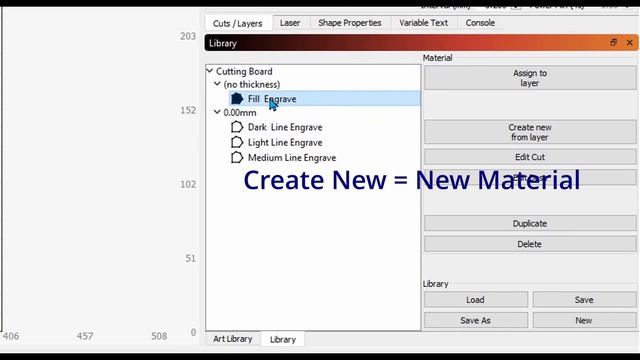Close the Library panel
Viewport: 640px width, 360px height.
(x=629, y=42)
